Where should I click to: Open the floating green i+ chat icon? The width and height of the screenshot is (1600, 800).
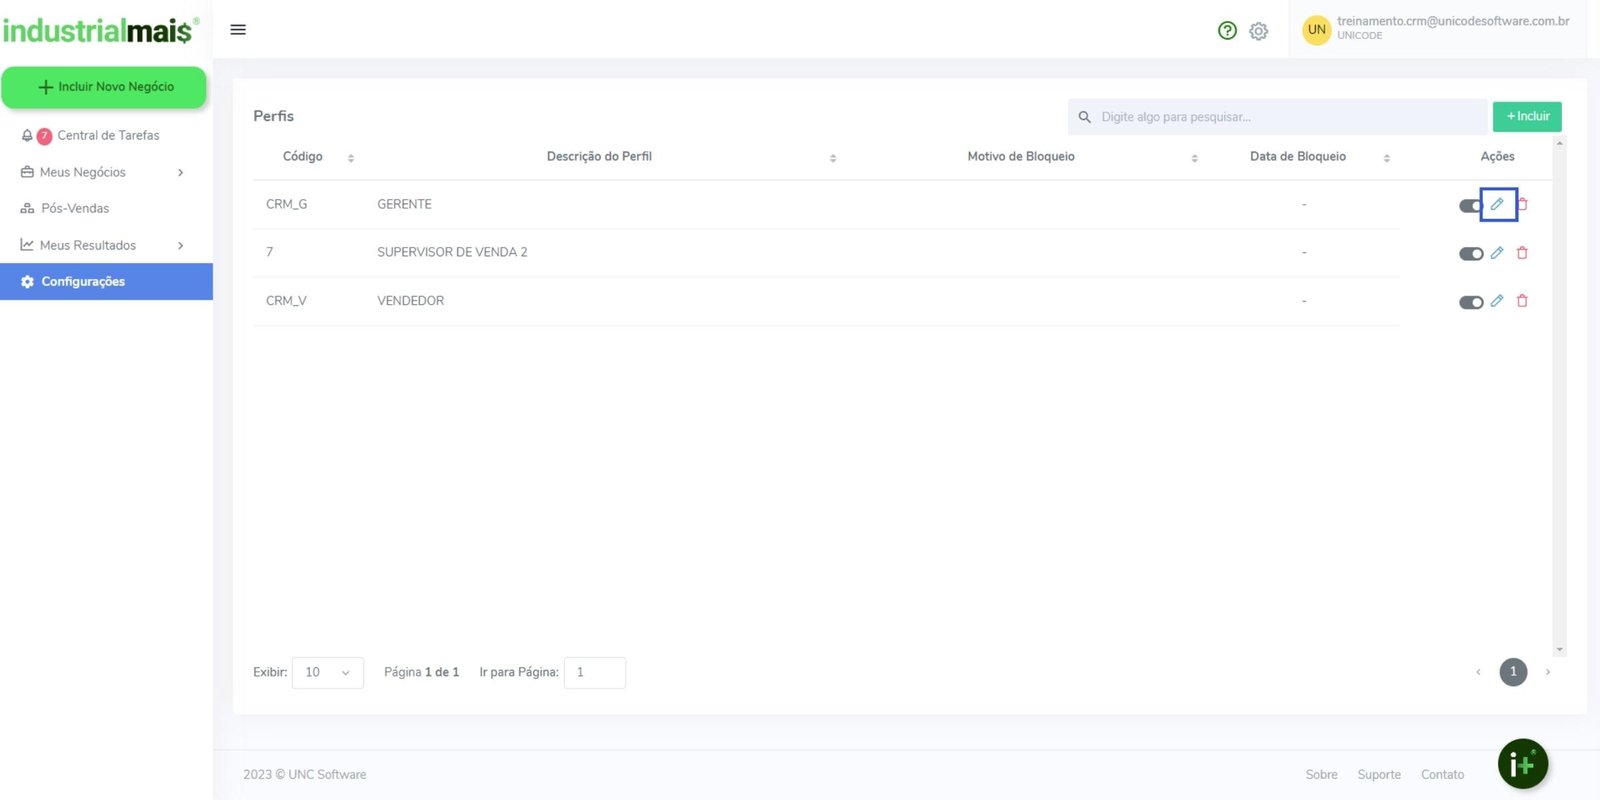1522,764
